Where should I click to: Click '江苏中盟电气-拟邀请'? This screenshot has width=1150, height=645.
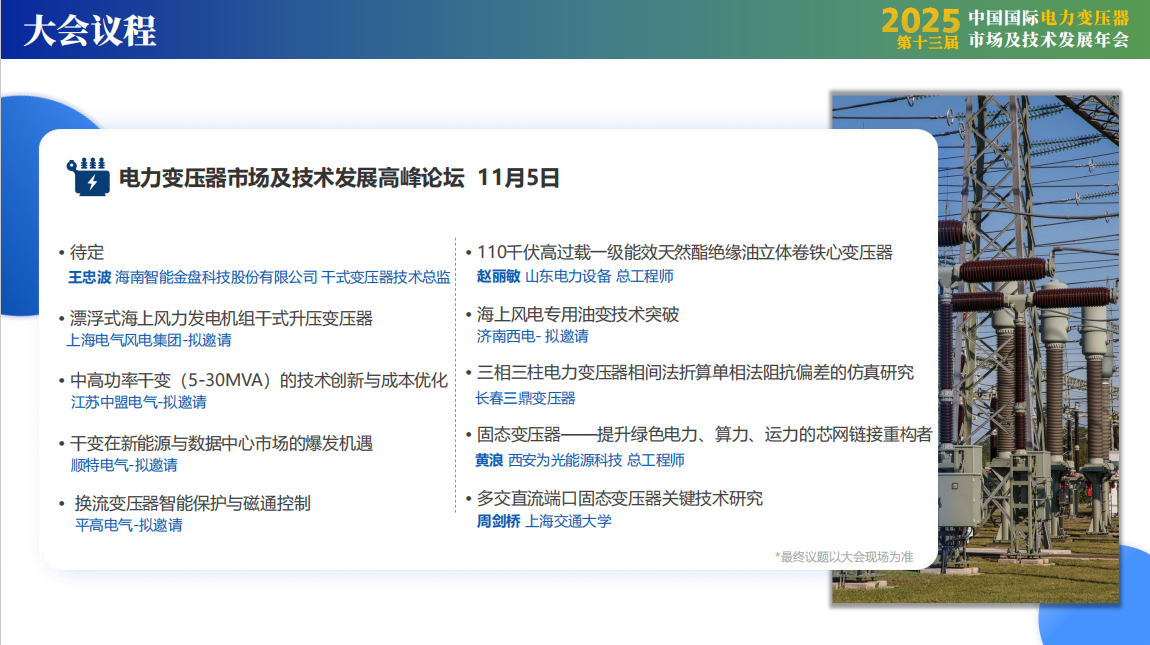coord(139,402)
